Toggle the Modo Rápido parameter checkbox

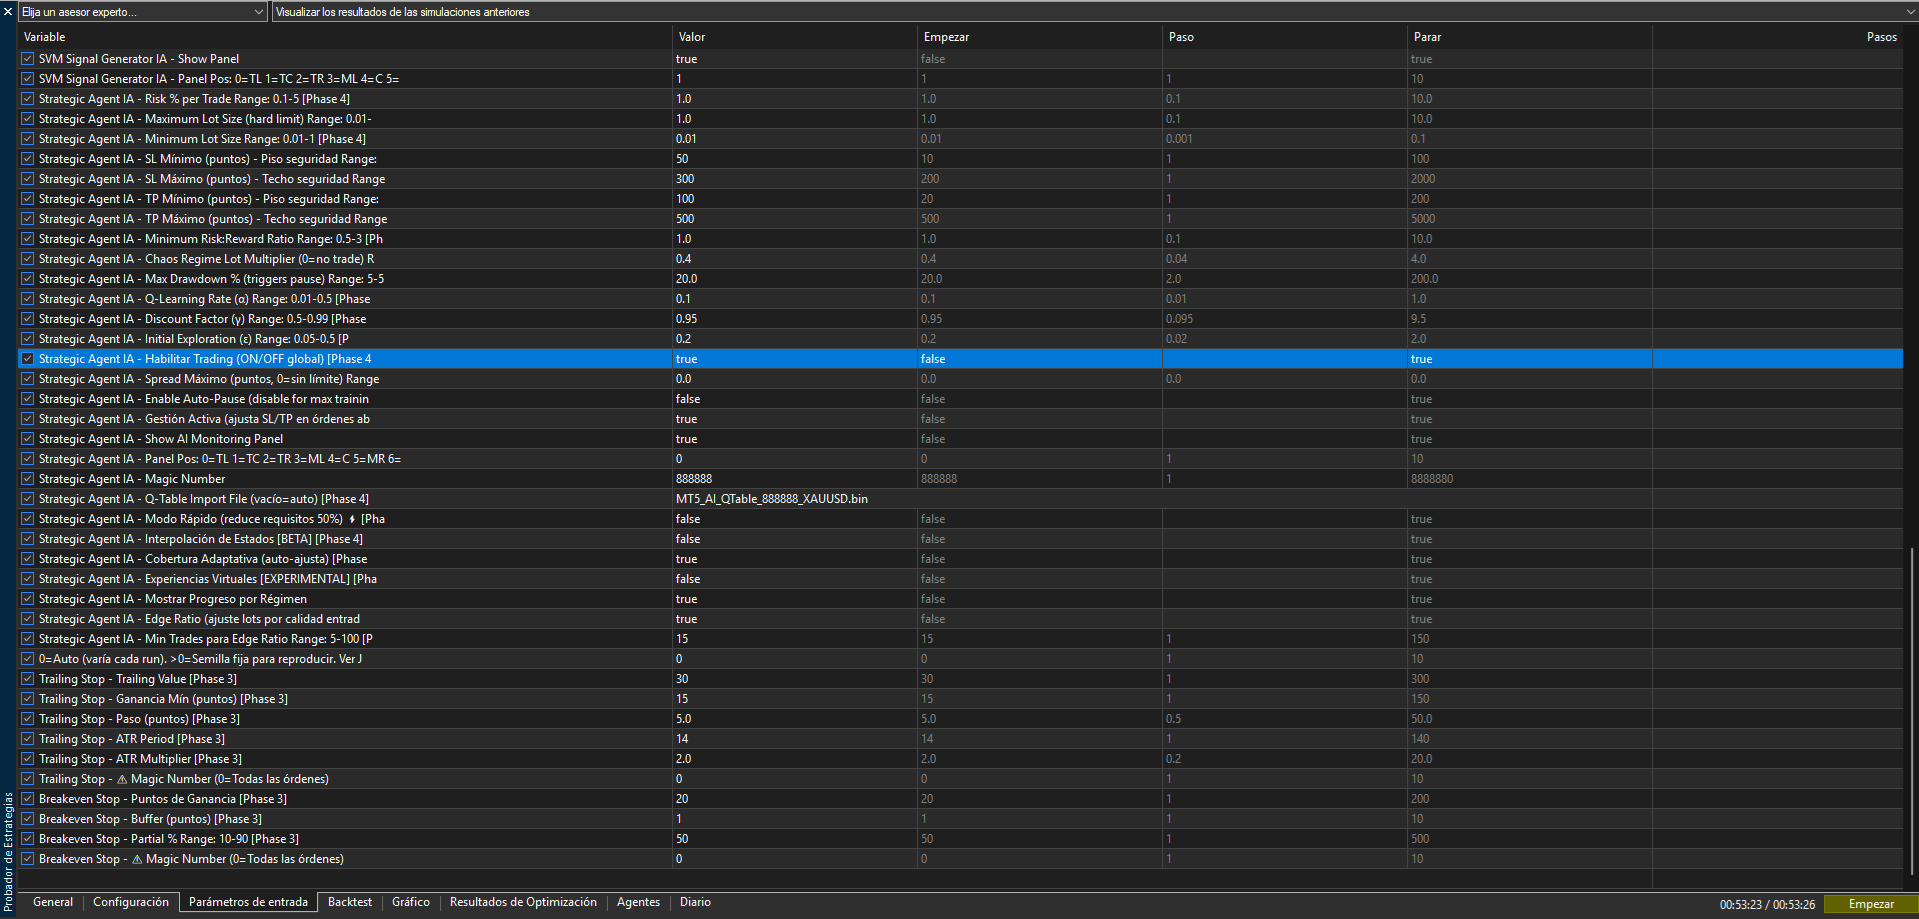tap(28, 519)
